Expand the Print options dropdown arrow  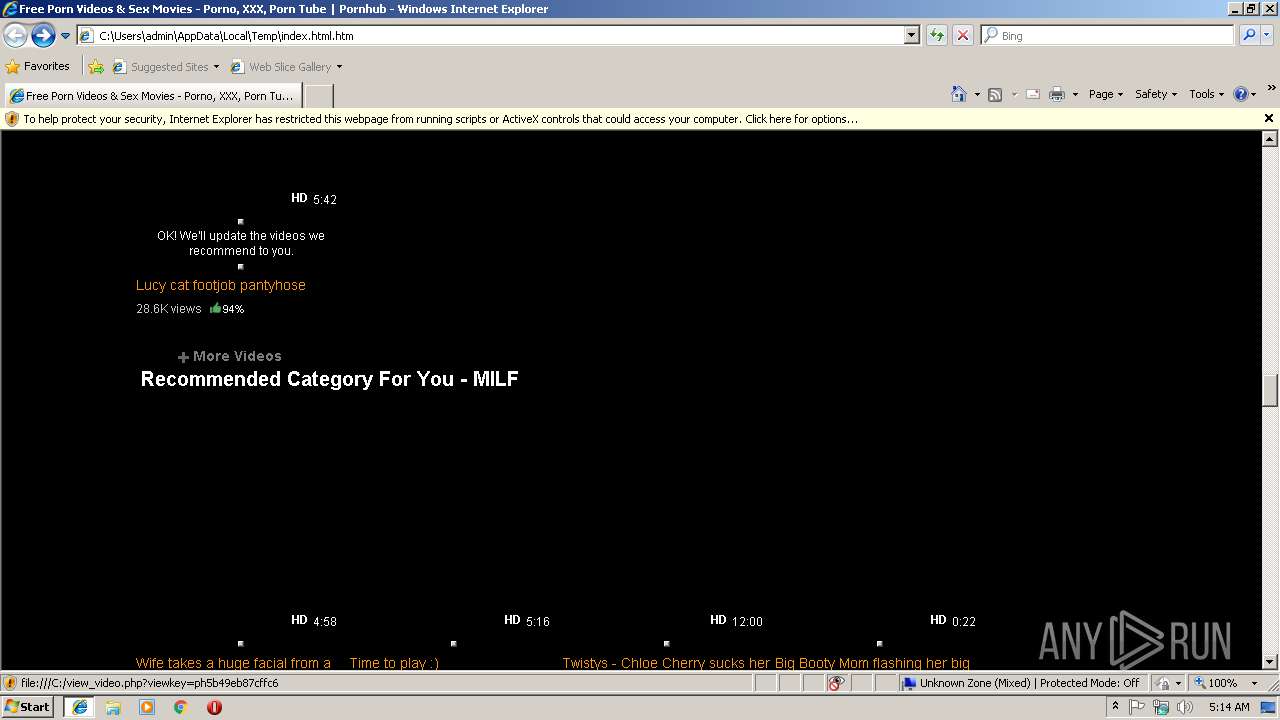(x=1075, y=94)
